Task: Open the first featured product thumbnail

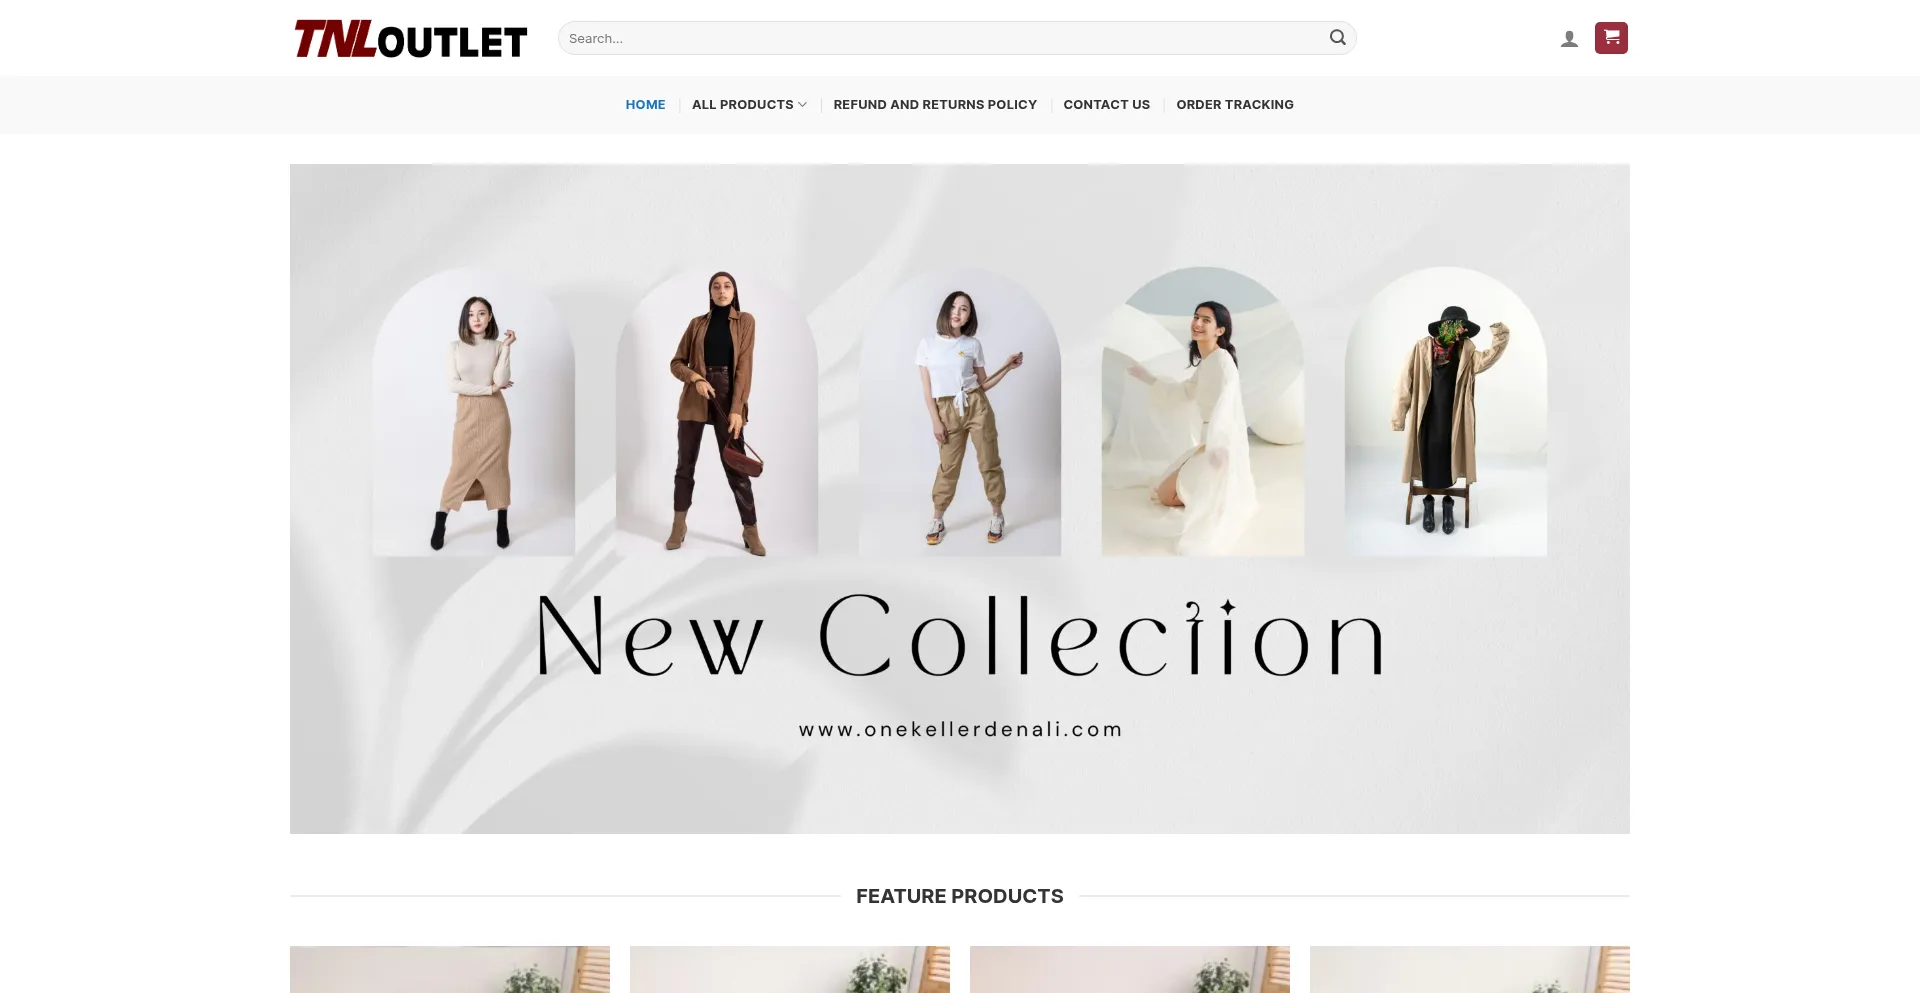Action: 450,969
